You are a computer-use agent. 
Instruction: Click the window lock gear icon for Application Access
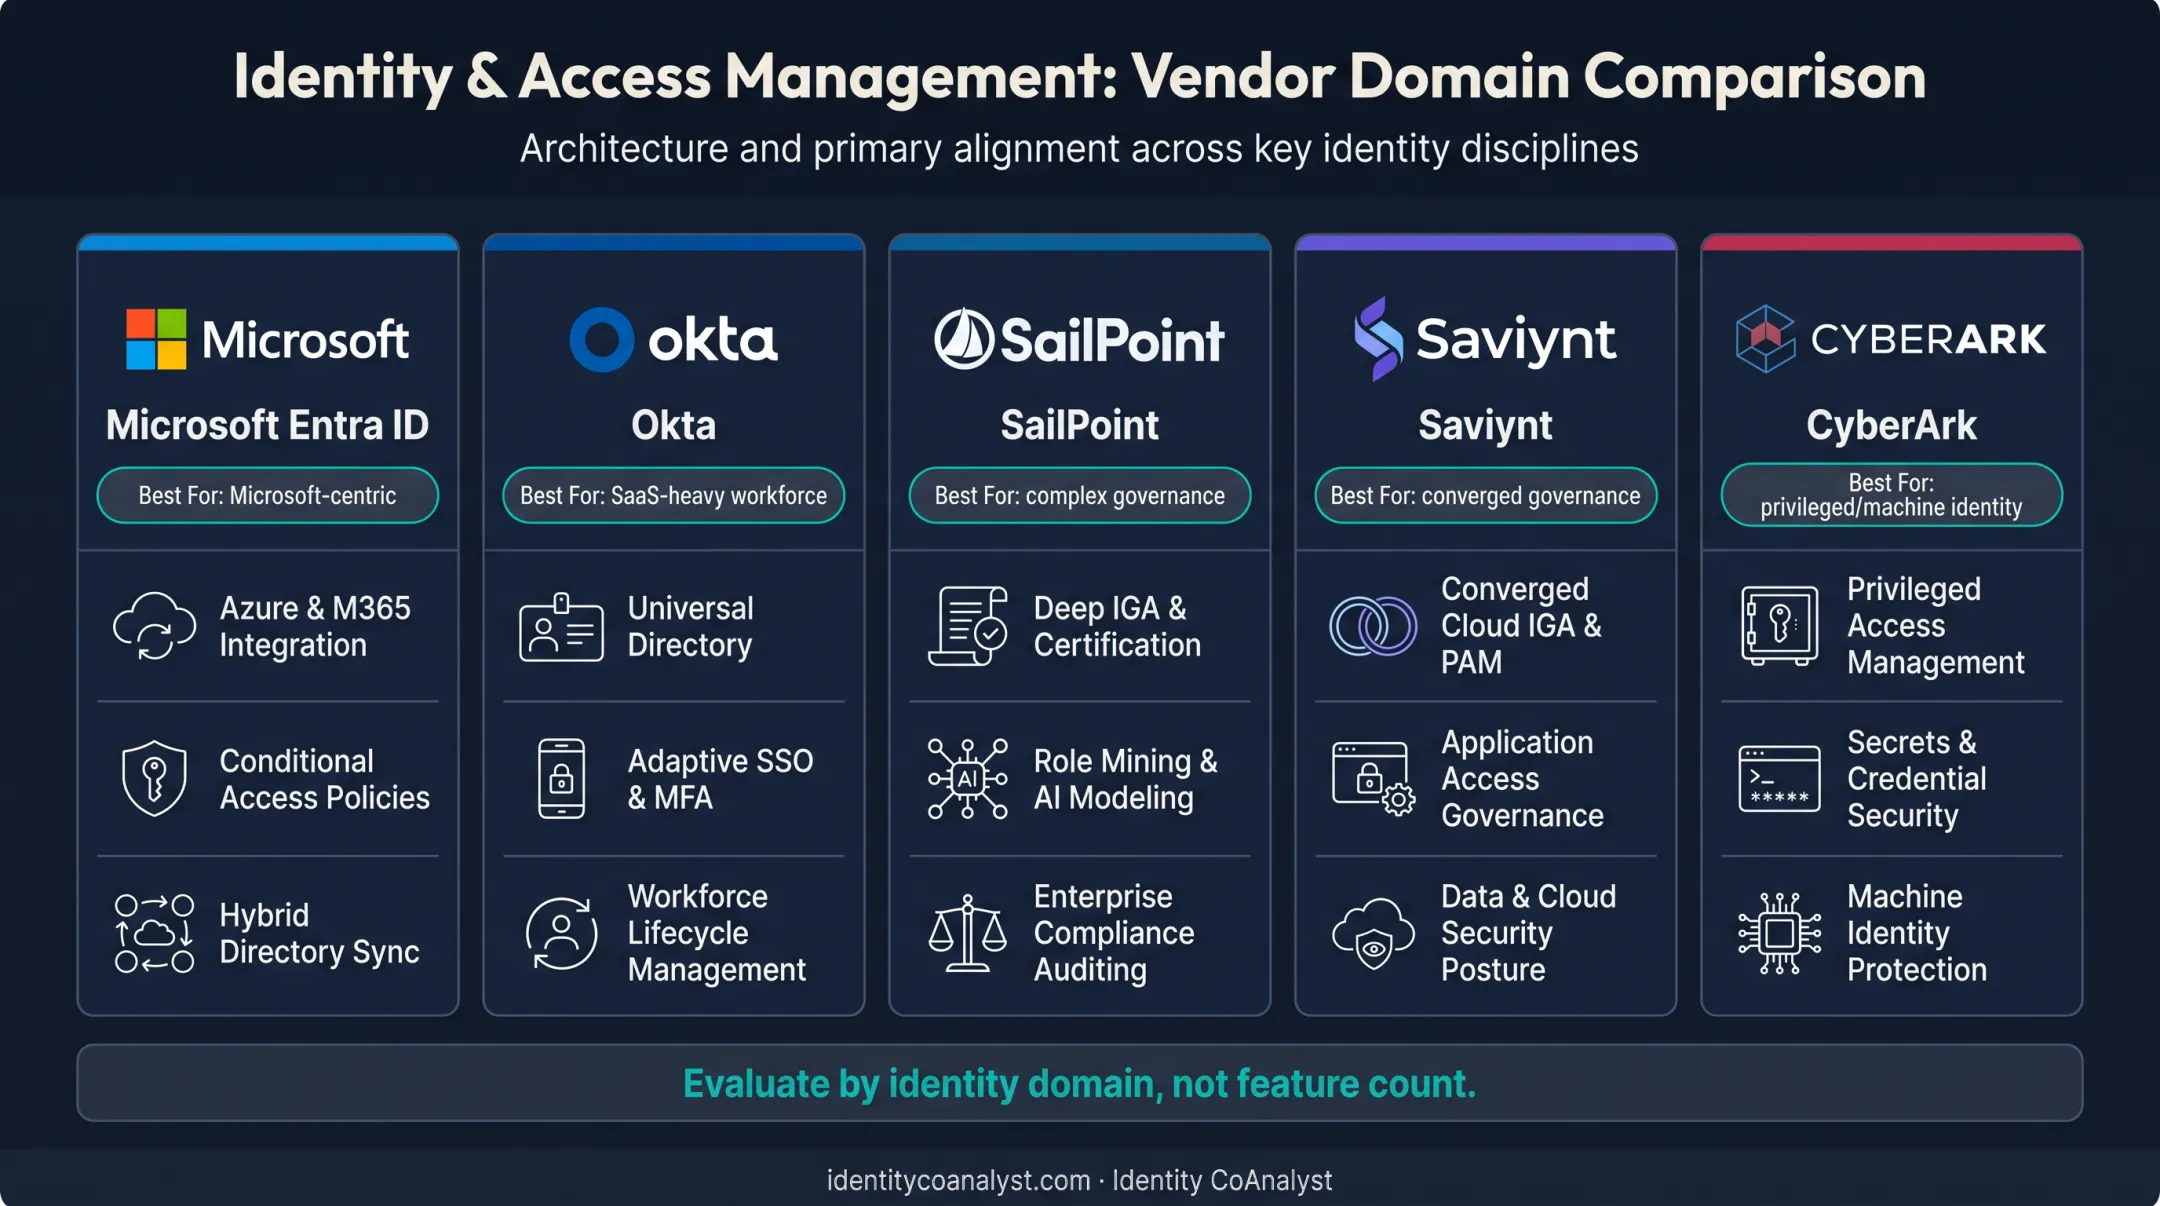pyautogui.click(x=1373, y=779)
